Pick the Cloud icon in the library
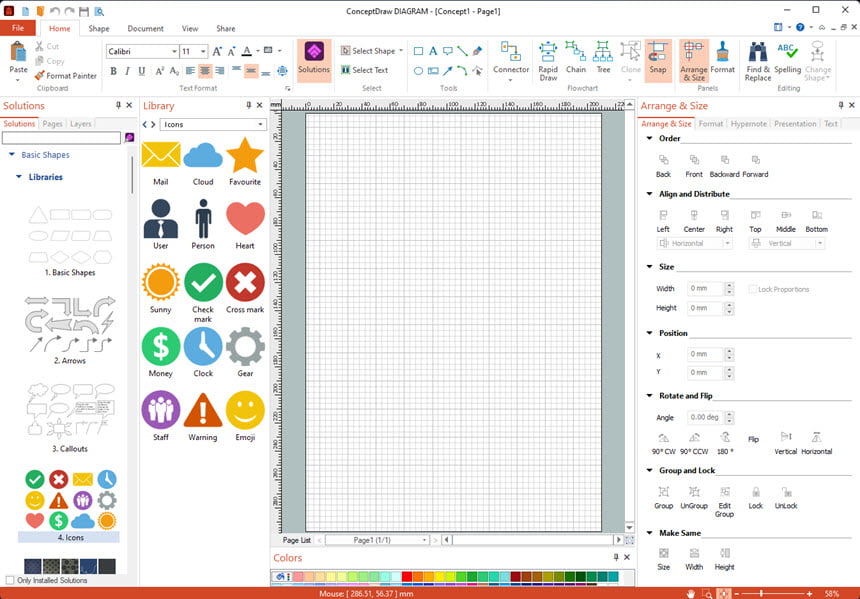Image resolution: width=860 pixels, height=599 pixels. pyautogui.click(x=203, y=162)
